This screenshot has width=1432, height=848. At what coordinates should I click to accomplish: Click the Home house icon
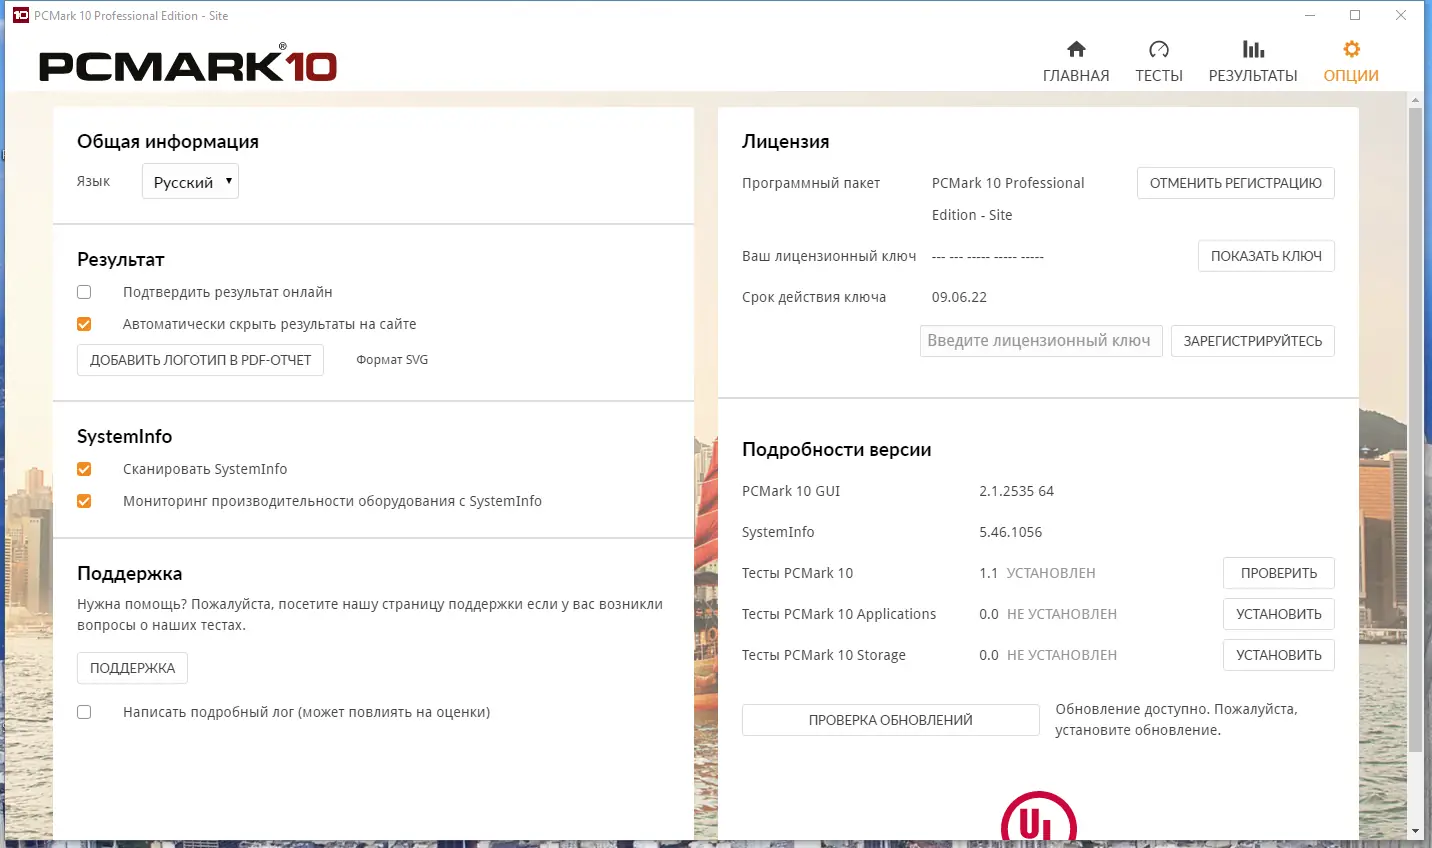1076,49
